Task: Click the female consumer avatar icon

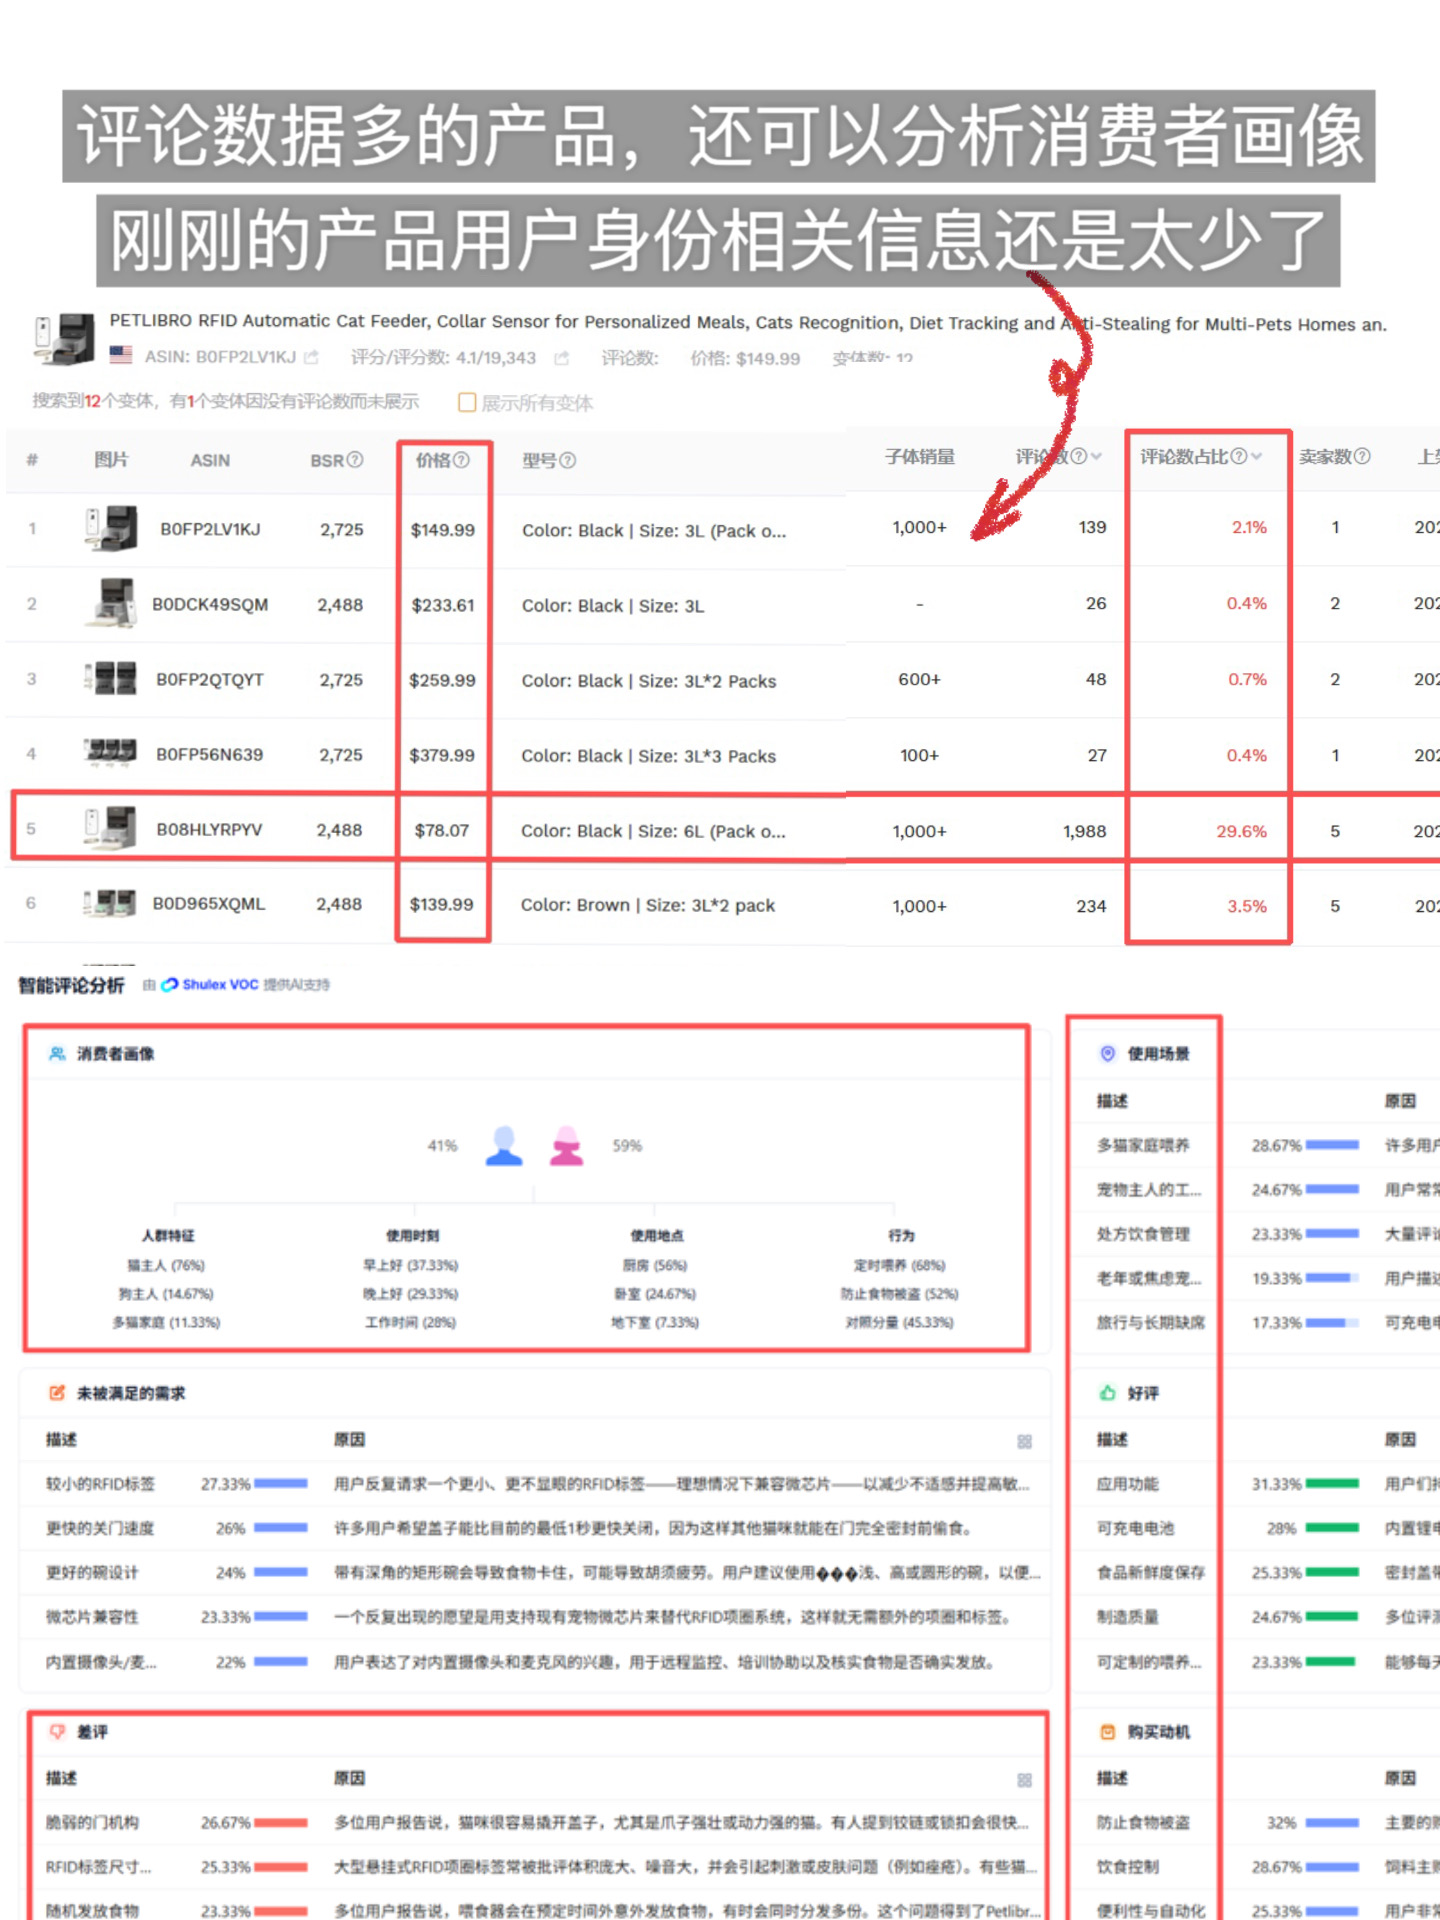Action: (x=567, y=1146)
